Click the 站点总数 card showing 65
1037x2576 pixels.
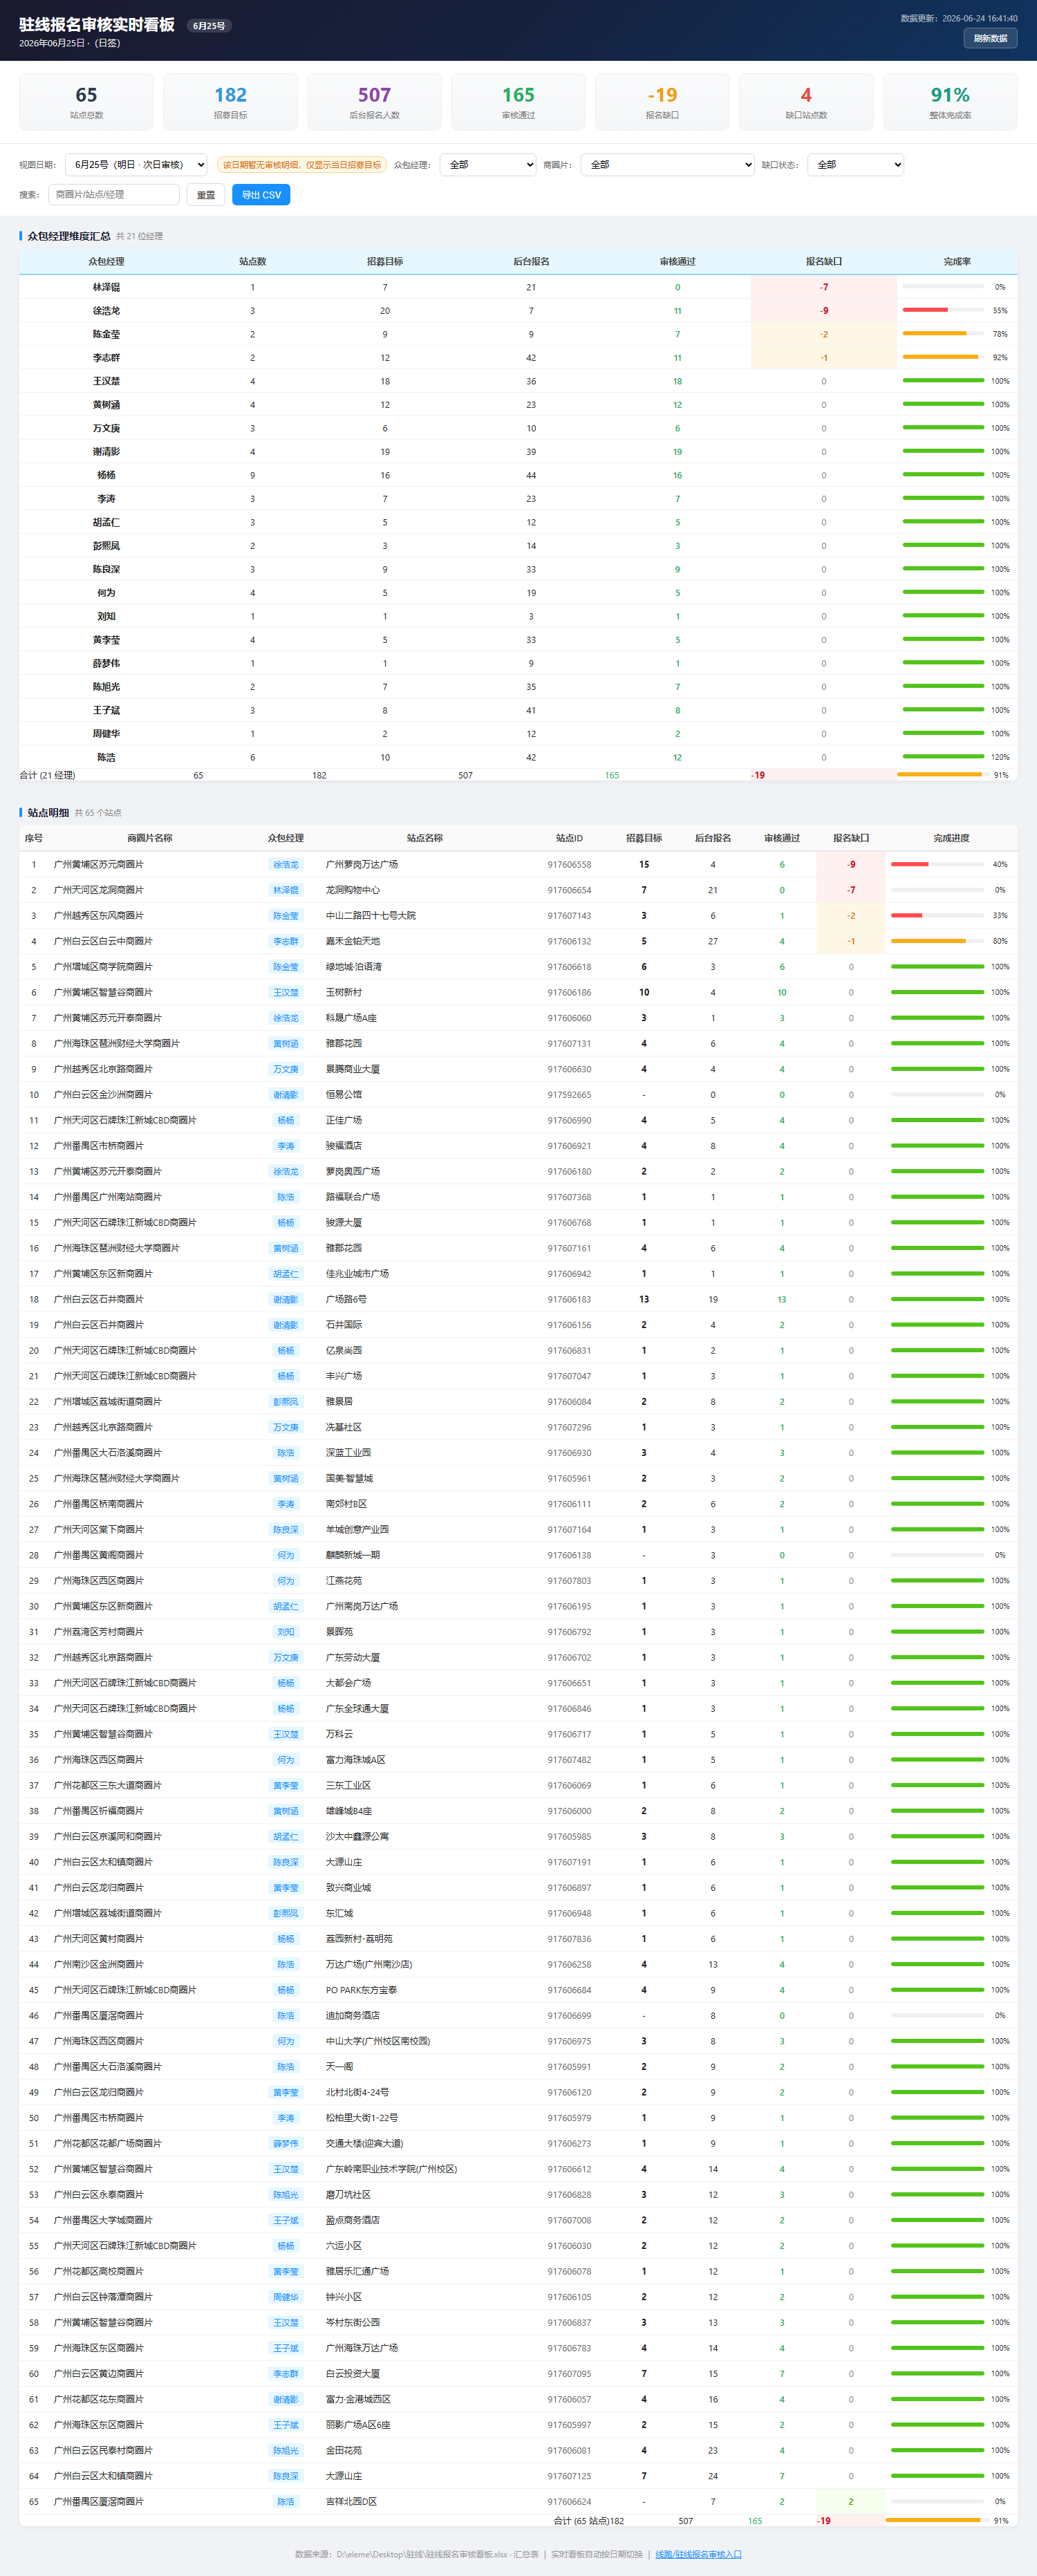[x=86, y=102]
